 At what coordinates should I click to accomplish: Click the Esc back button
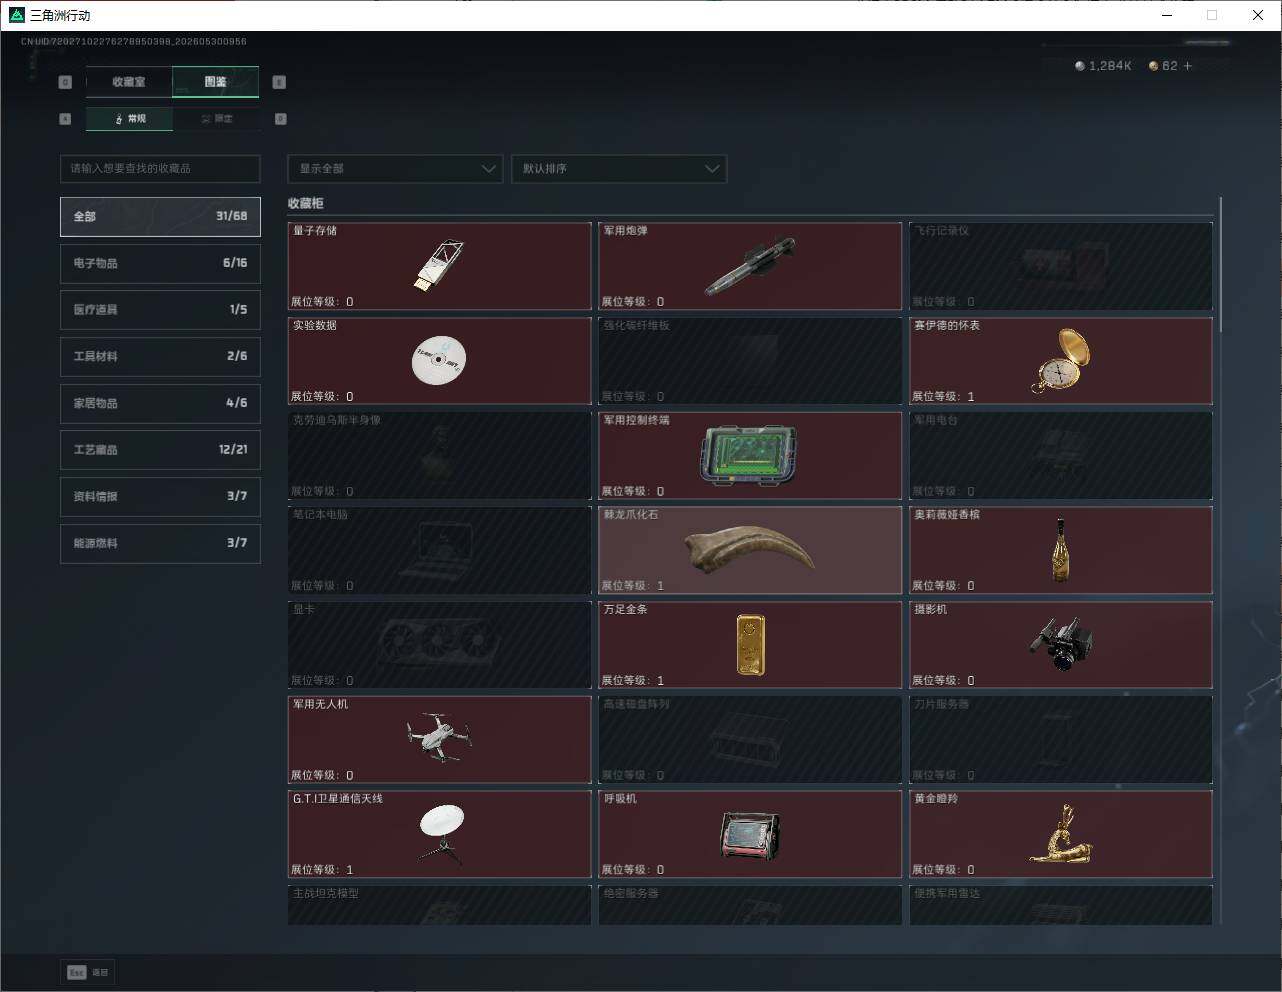click(89, 972)
